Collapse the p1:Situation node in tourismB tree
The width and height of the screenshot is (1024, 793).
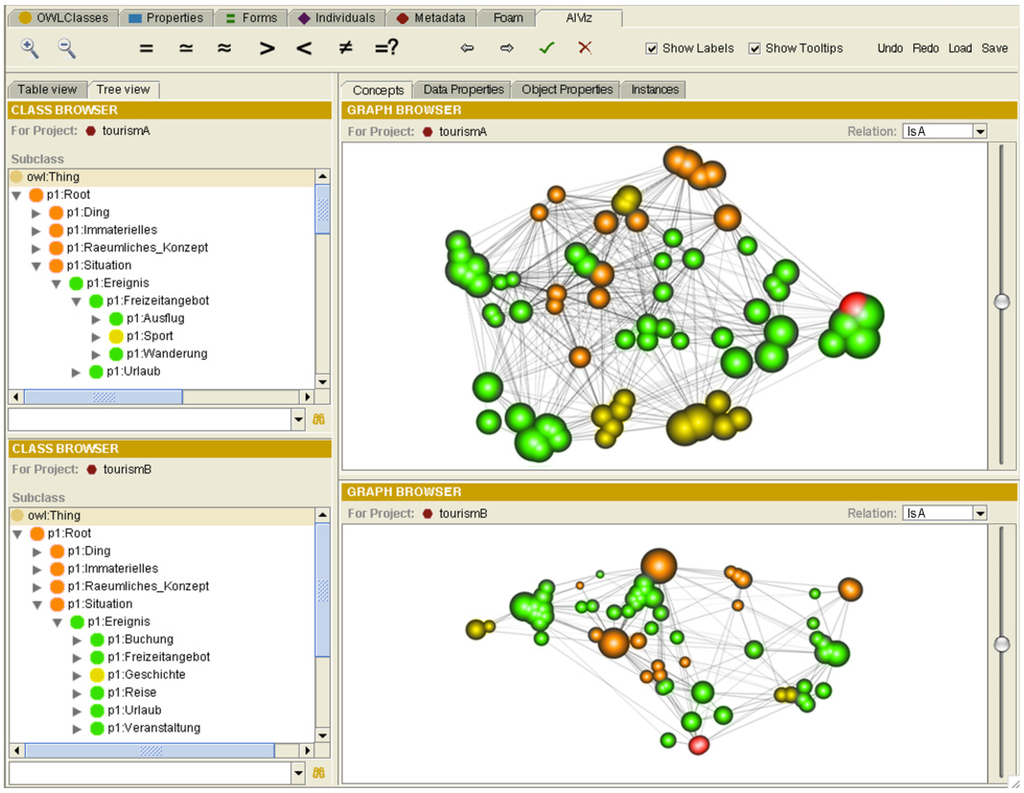click(x=37, y=604)
